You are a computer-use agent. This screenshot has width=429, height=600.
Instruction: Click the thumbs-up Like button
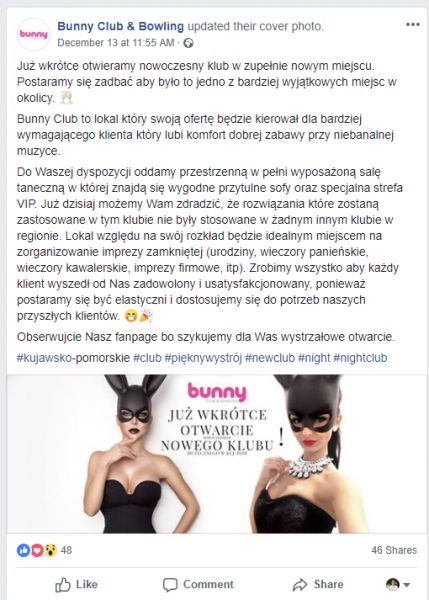point(76,584)
